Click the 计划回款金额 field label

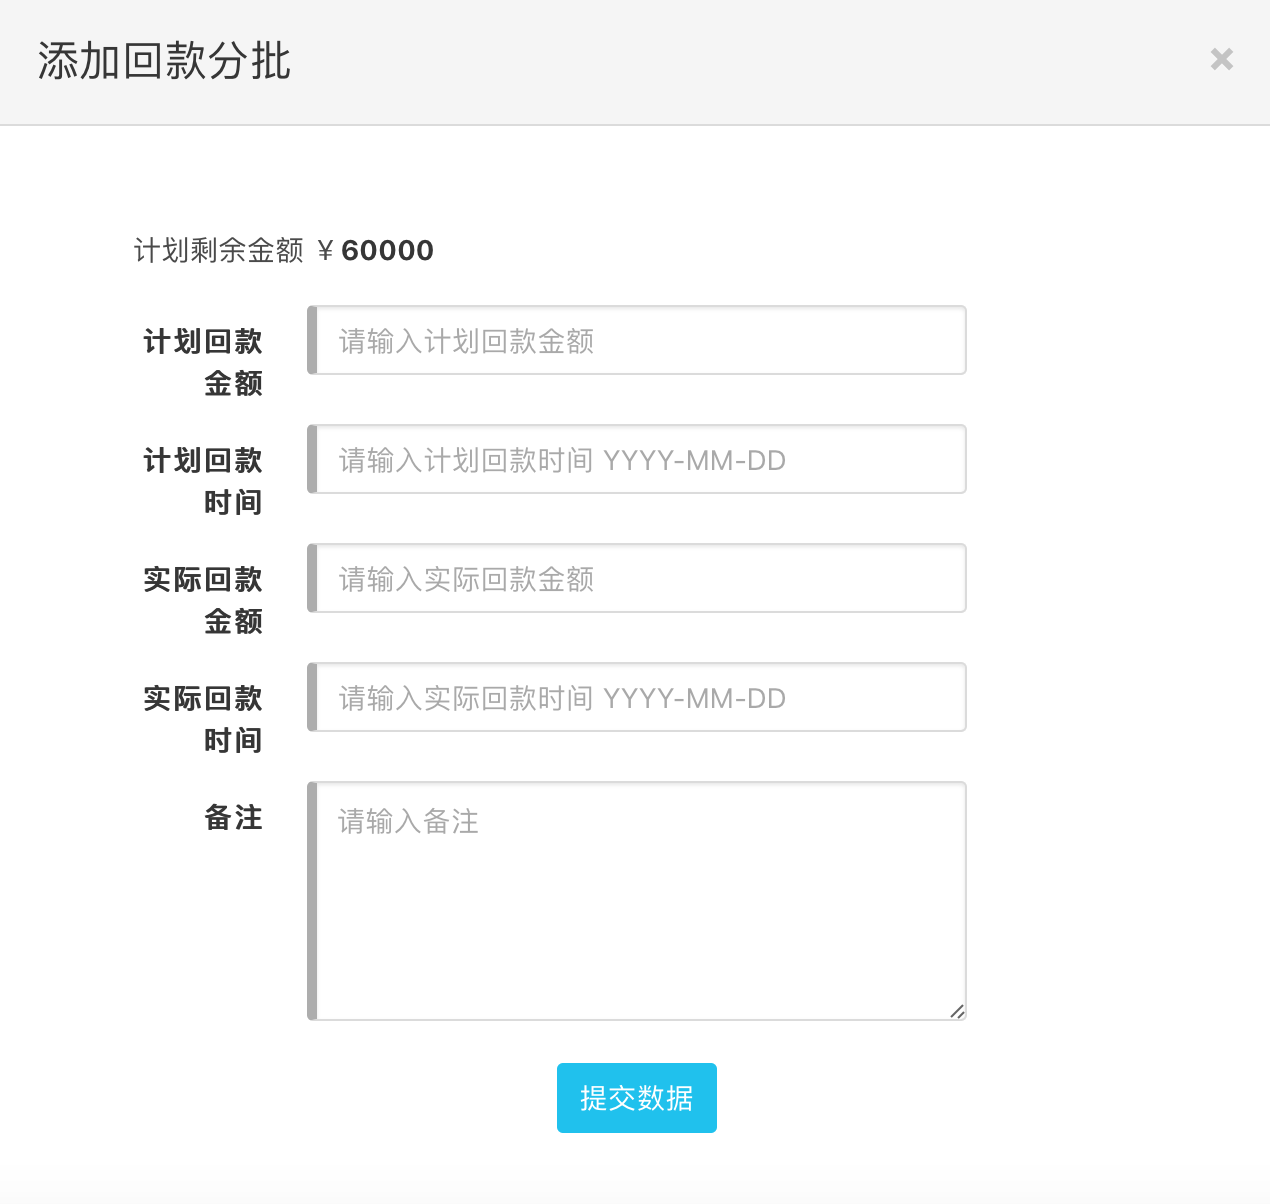coord(203,361)
